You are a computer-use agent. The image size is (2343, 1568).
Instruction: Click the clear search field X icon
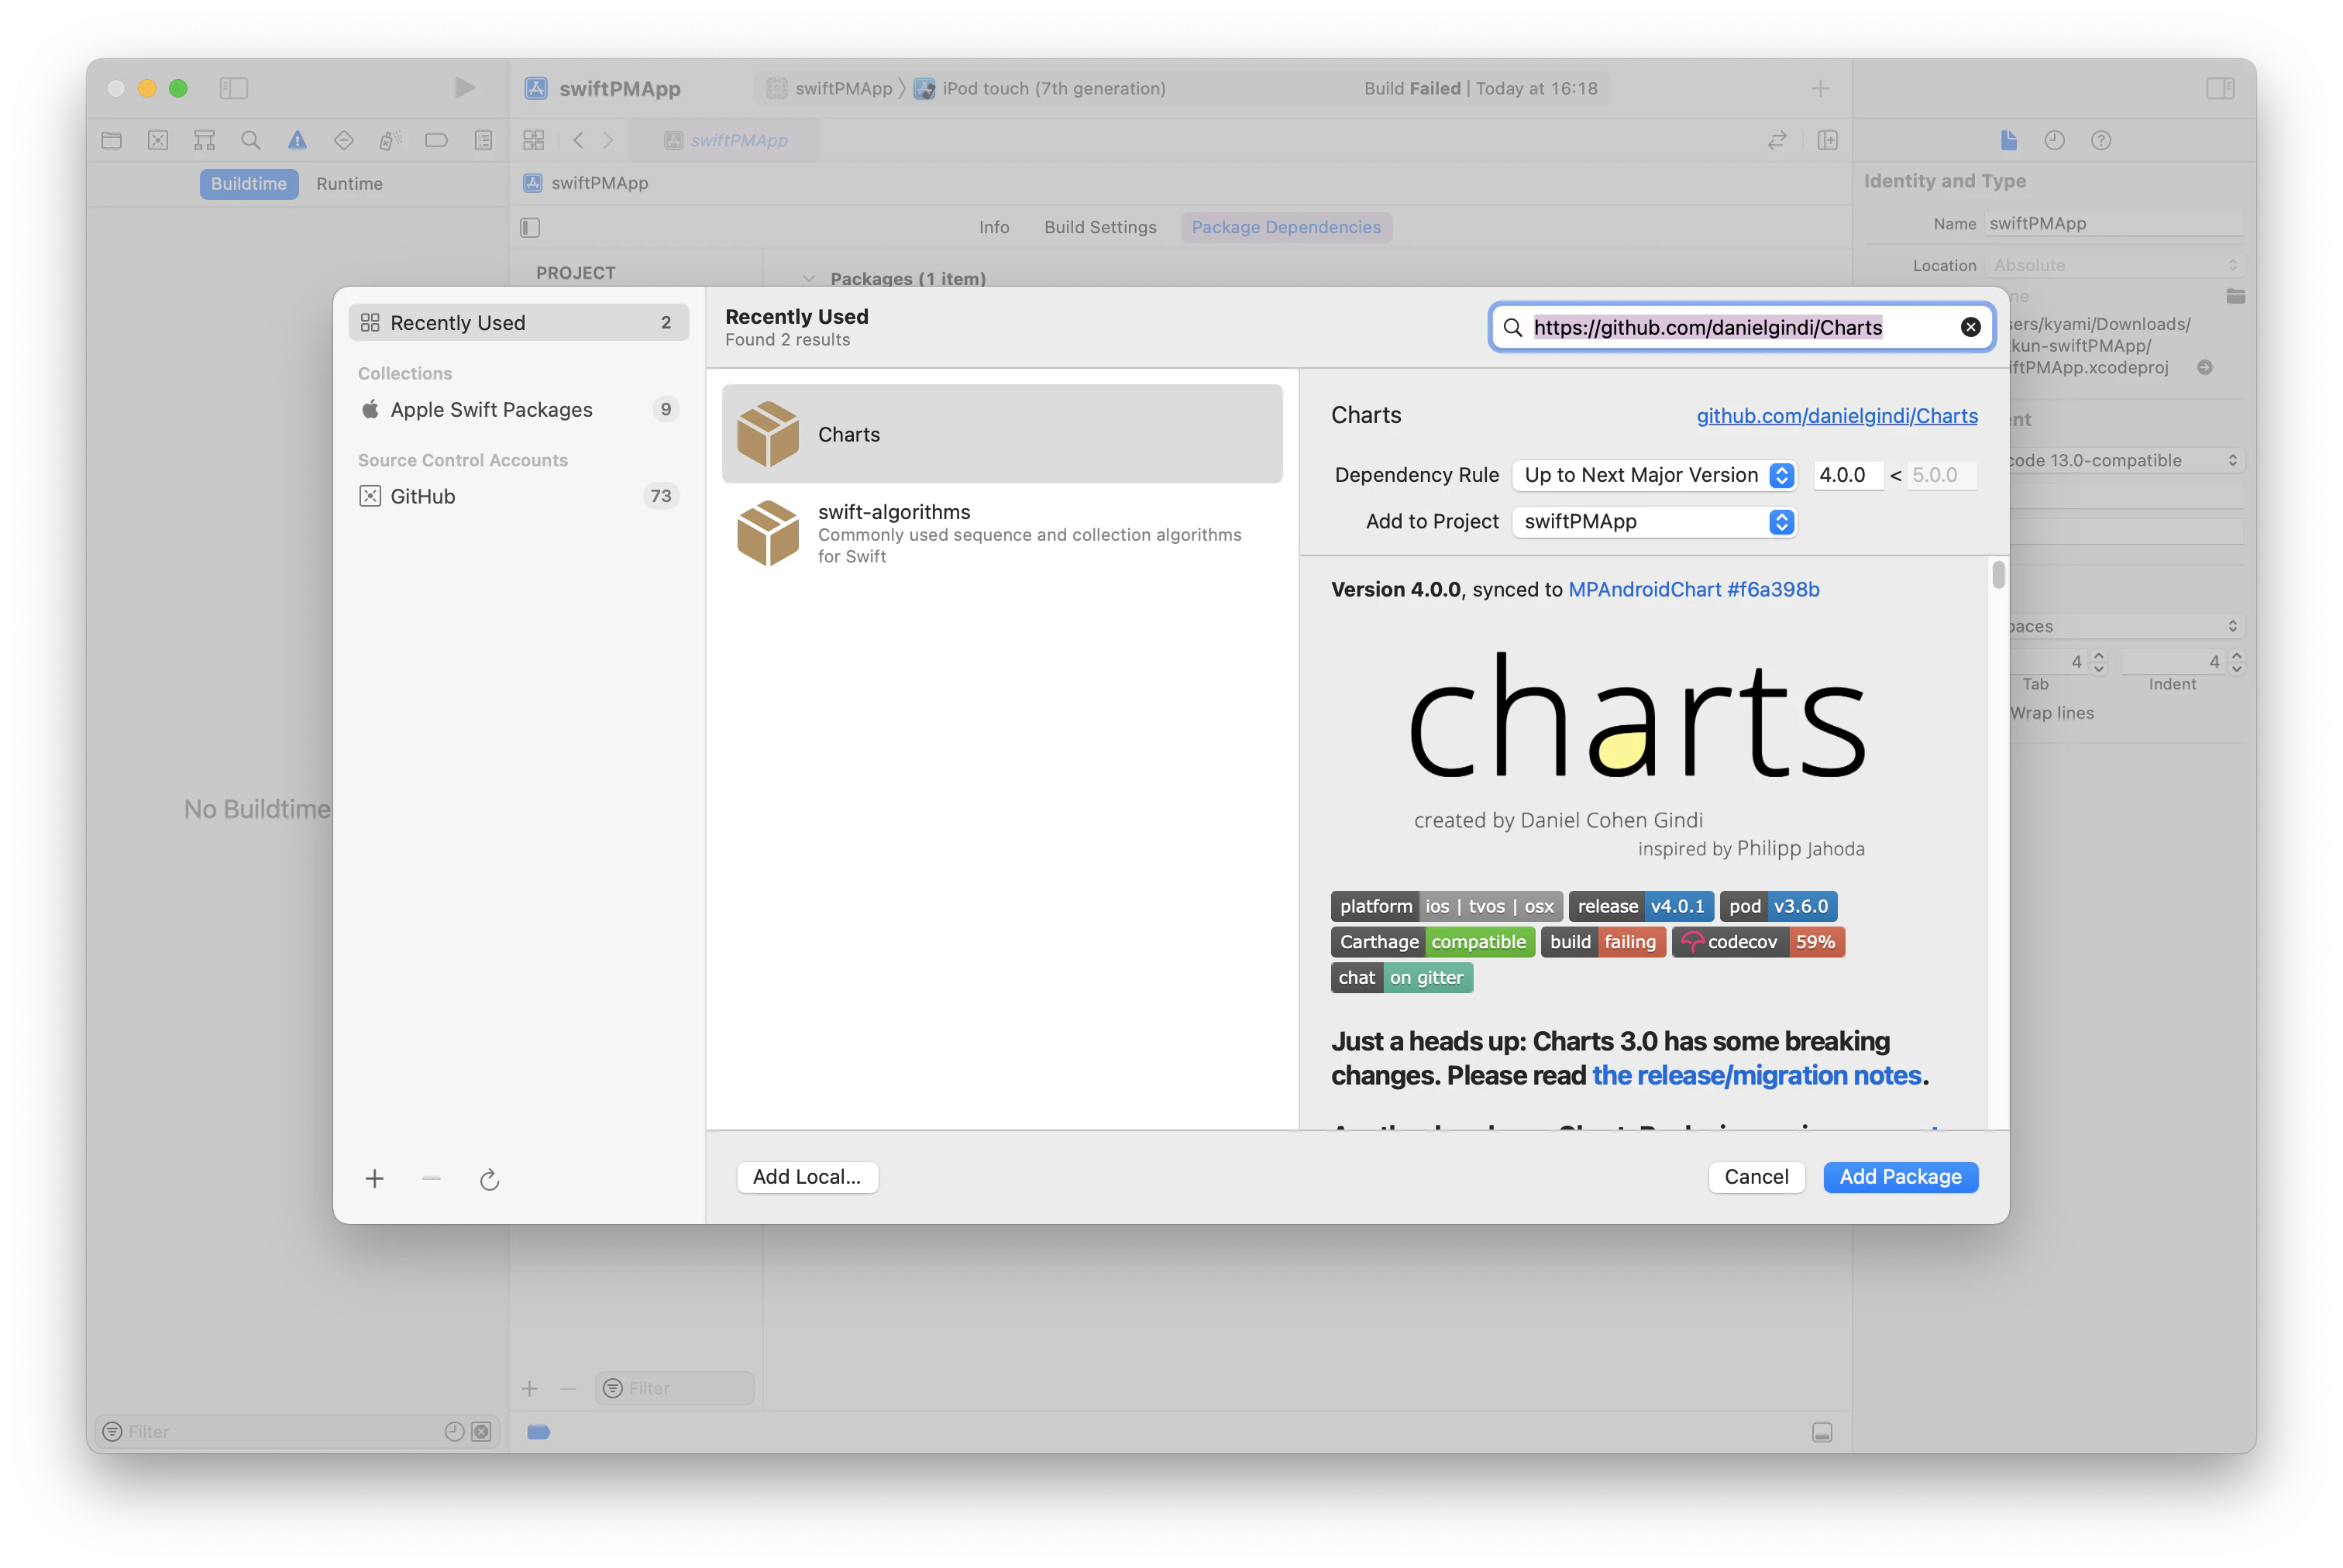pyautogui.click(x=1970, y=327)
